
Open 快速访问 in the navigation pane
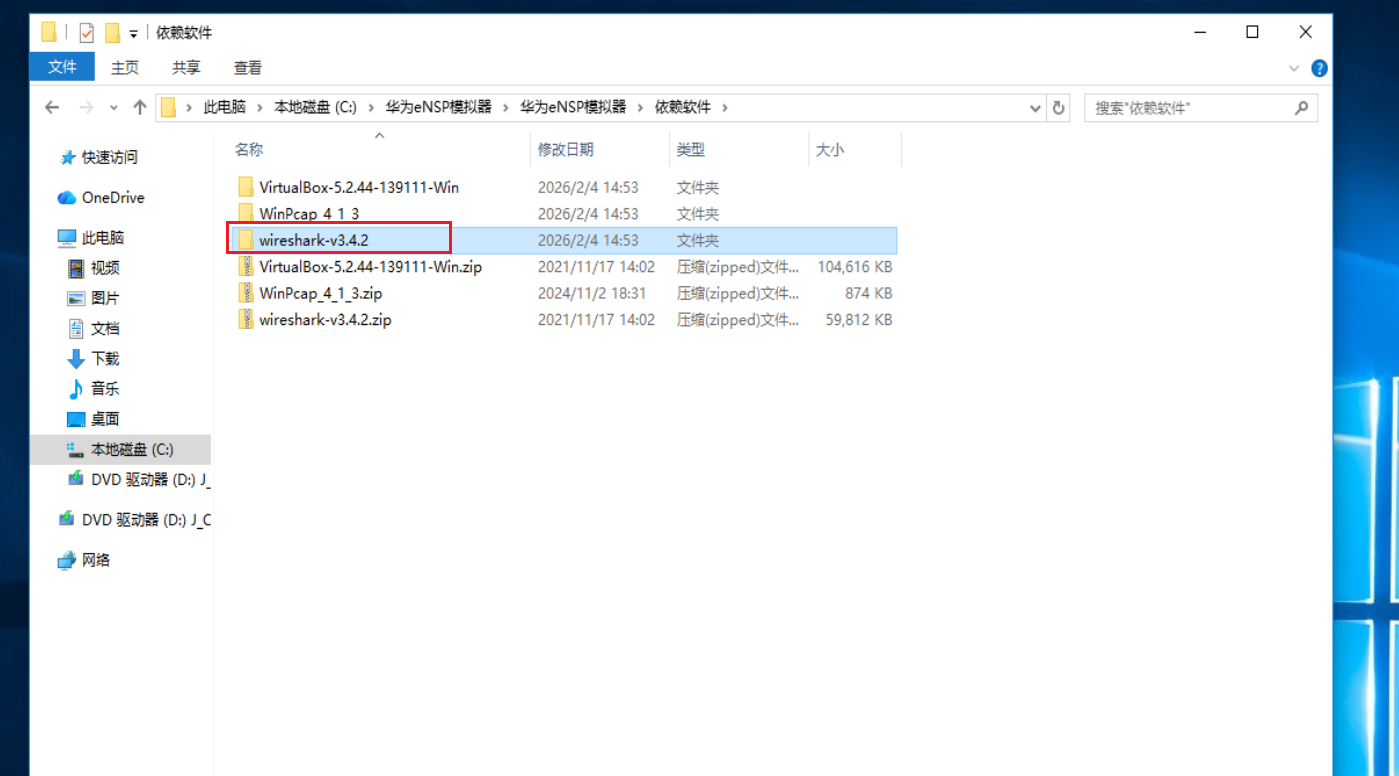[110, 157]
